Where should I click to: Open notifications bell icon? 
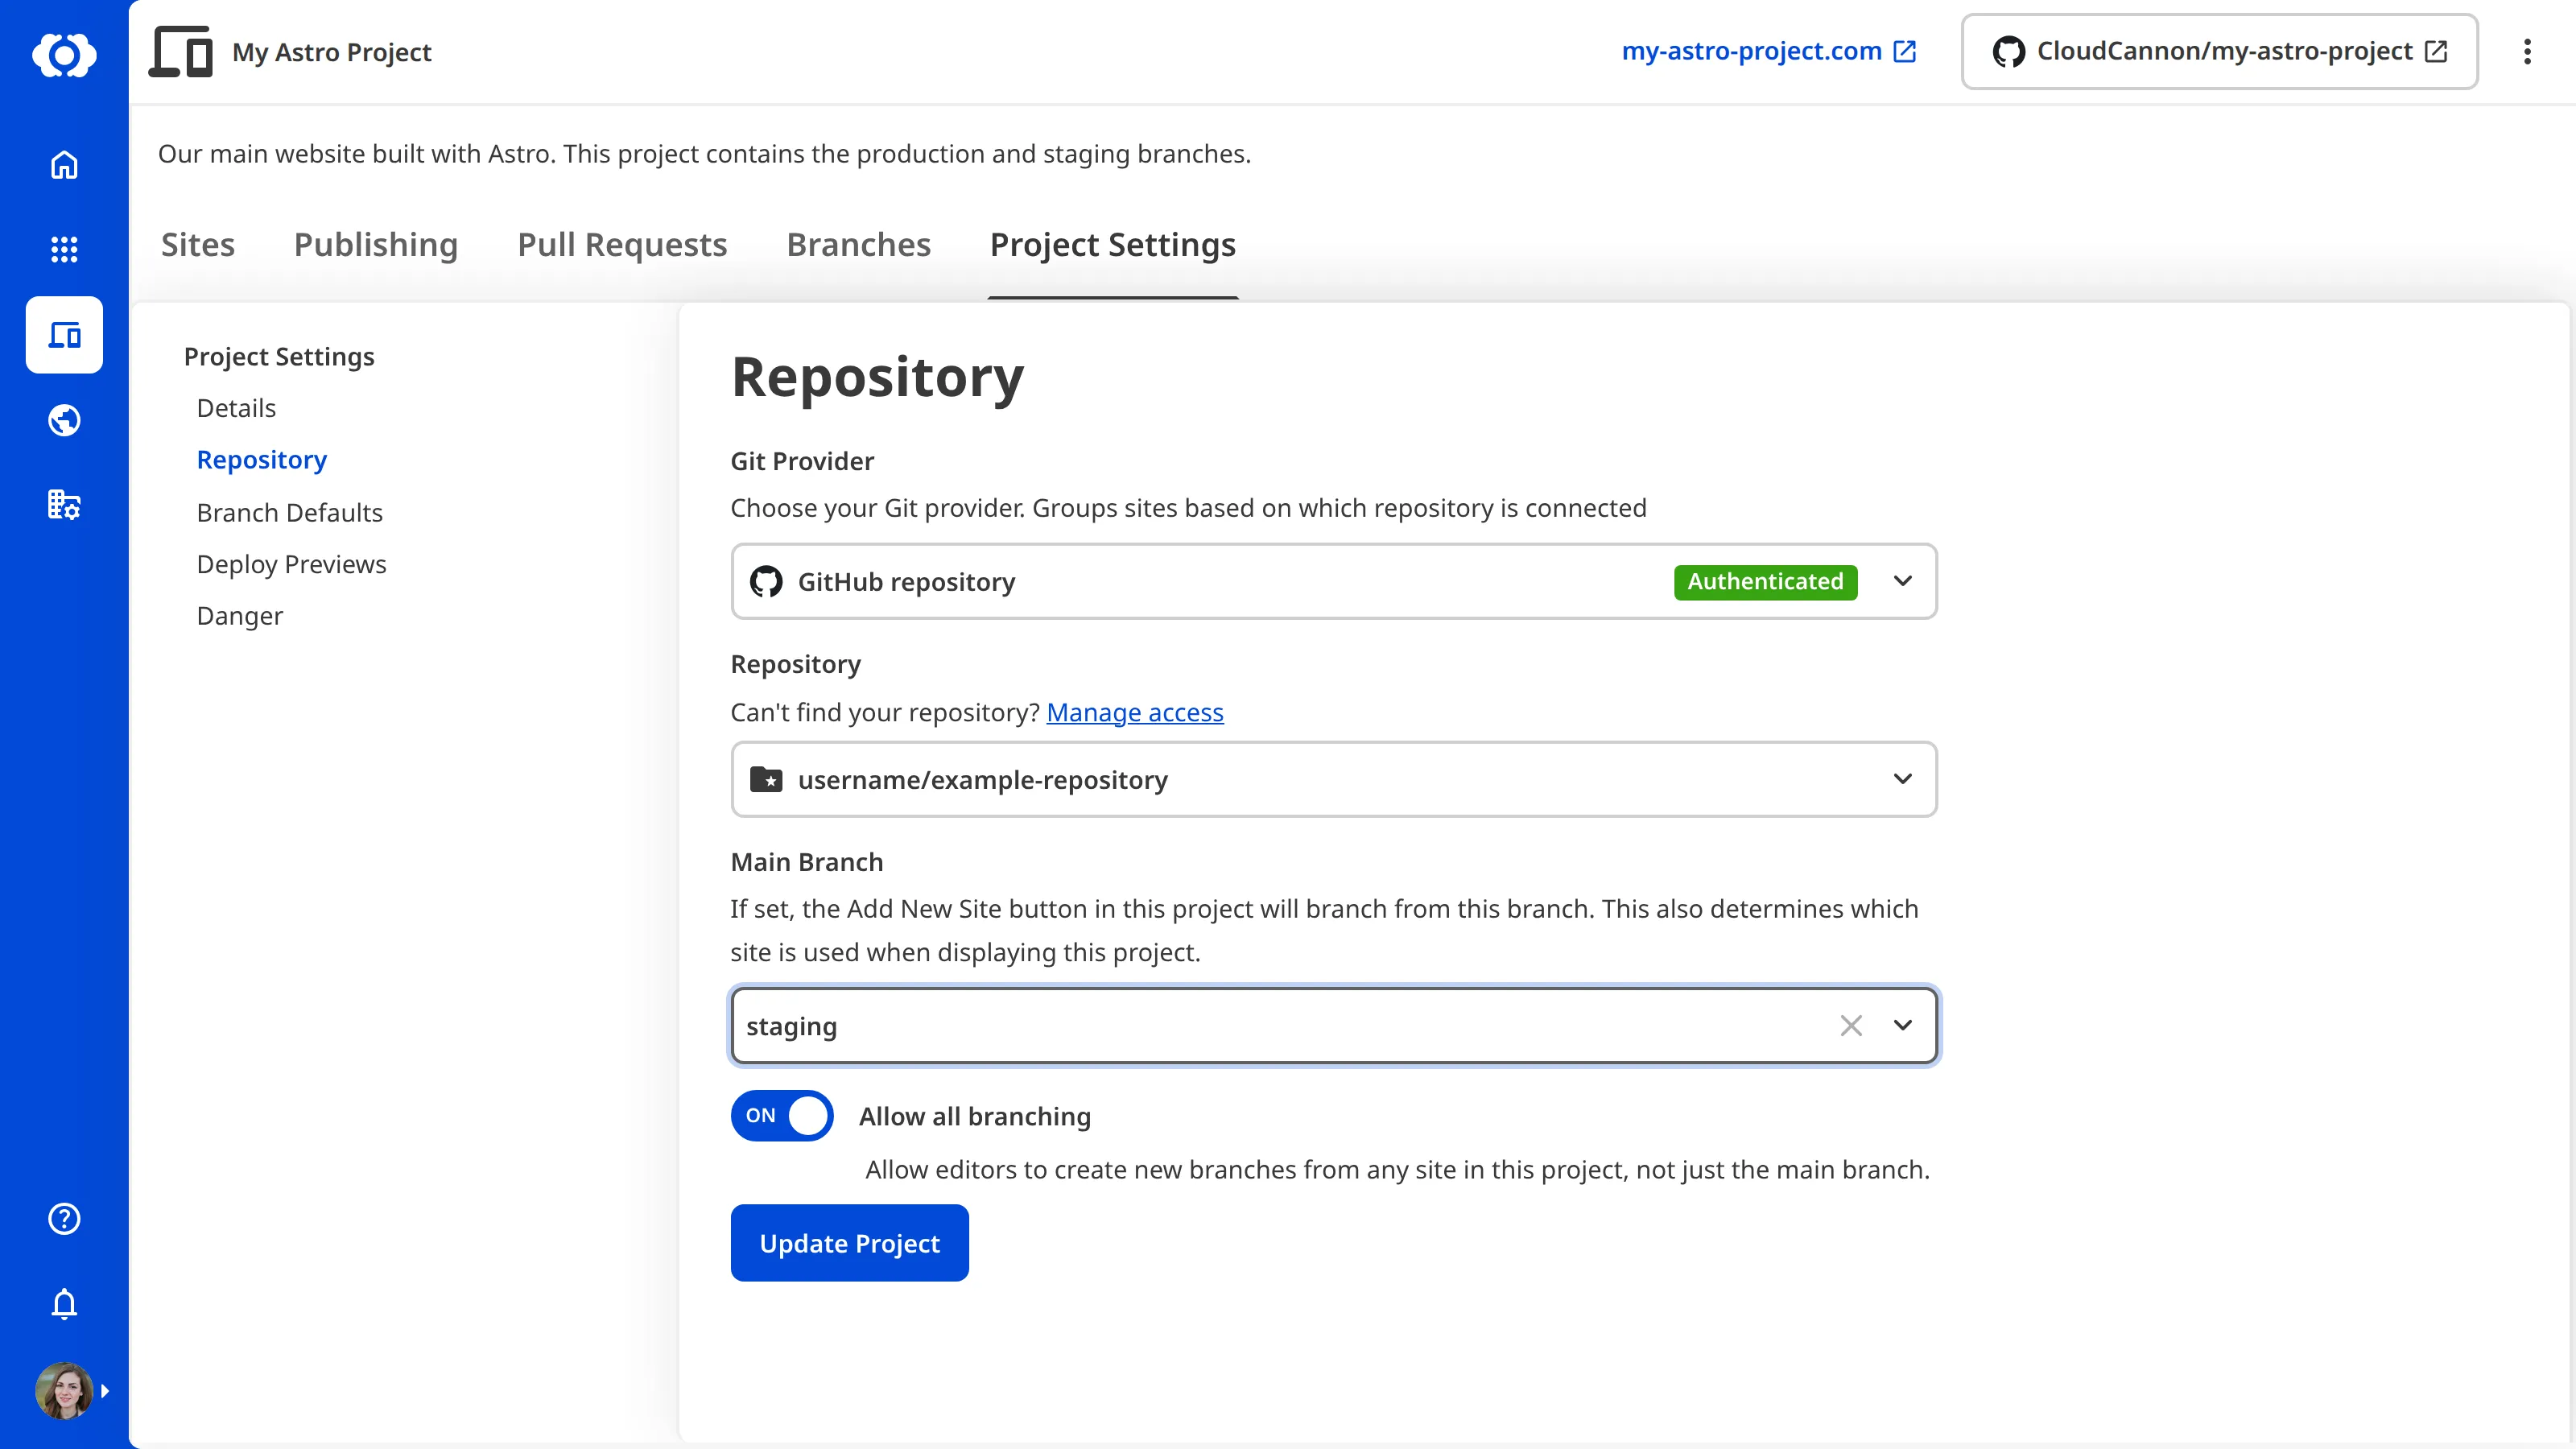[64, 1304]
